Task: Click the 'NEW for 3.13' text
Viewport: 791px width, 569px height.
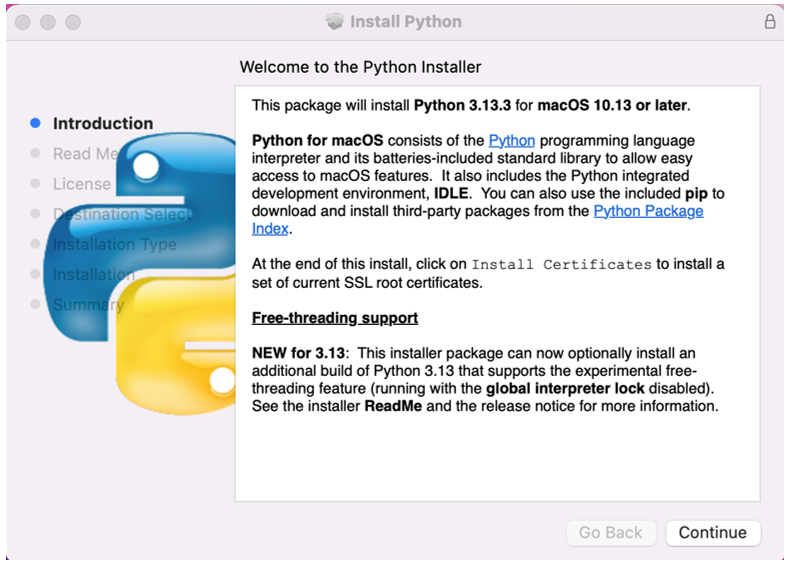Action: pos(298,353)
